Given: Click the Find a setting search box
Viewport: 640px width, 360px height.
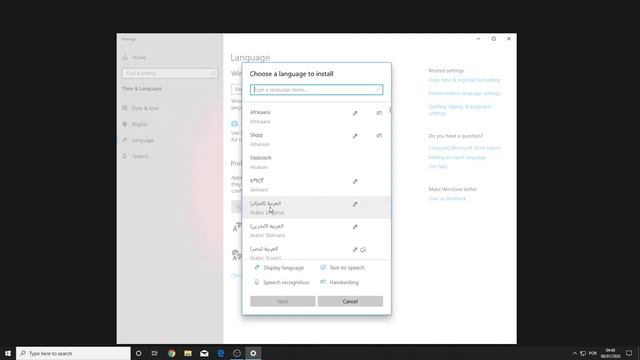Looking at the screenshot, I should click(169, 73).
